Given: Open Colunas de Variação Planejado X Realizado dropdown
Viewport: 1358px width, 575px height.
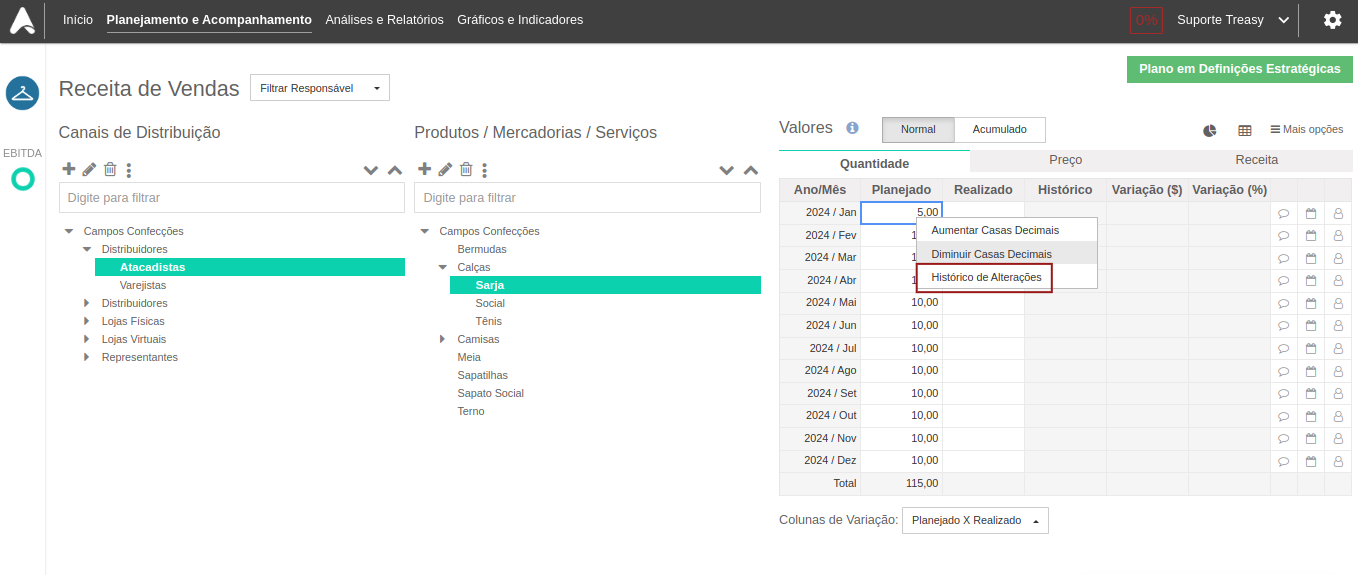Looking at the screenshot, I should (x=975, y=521).
